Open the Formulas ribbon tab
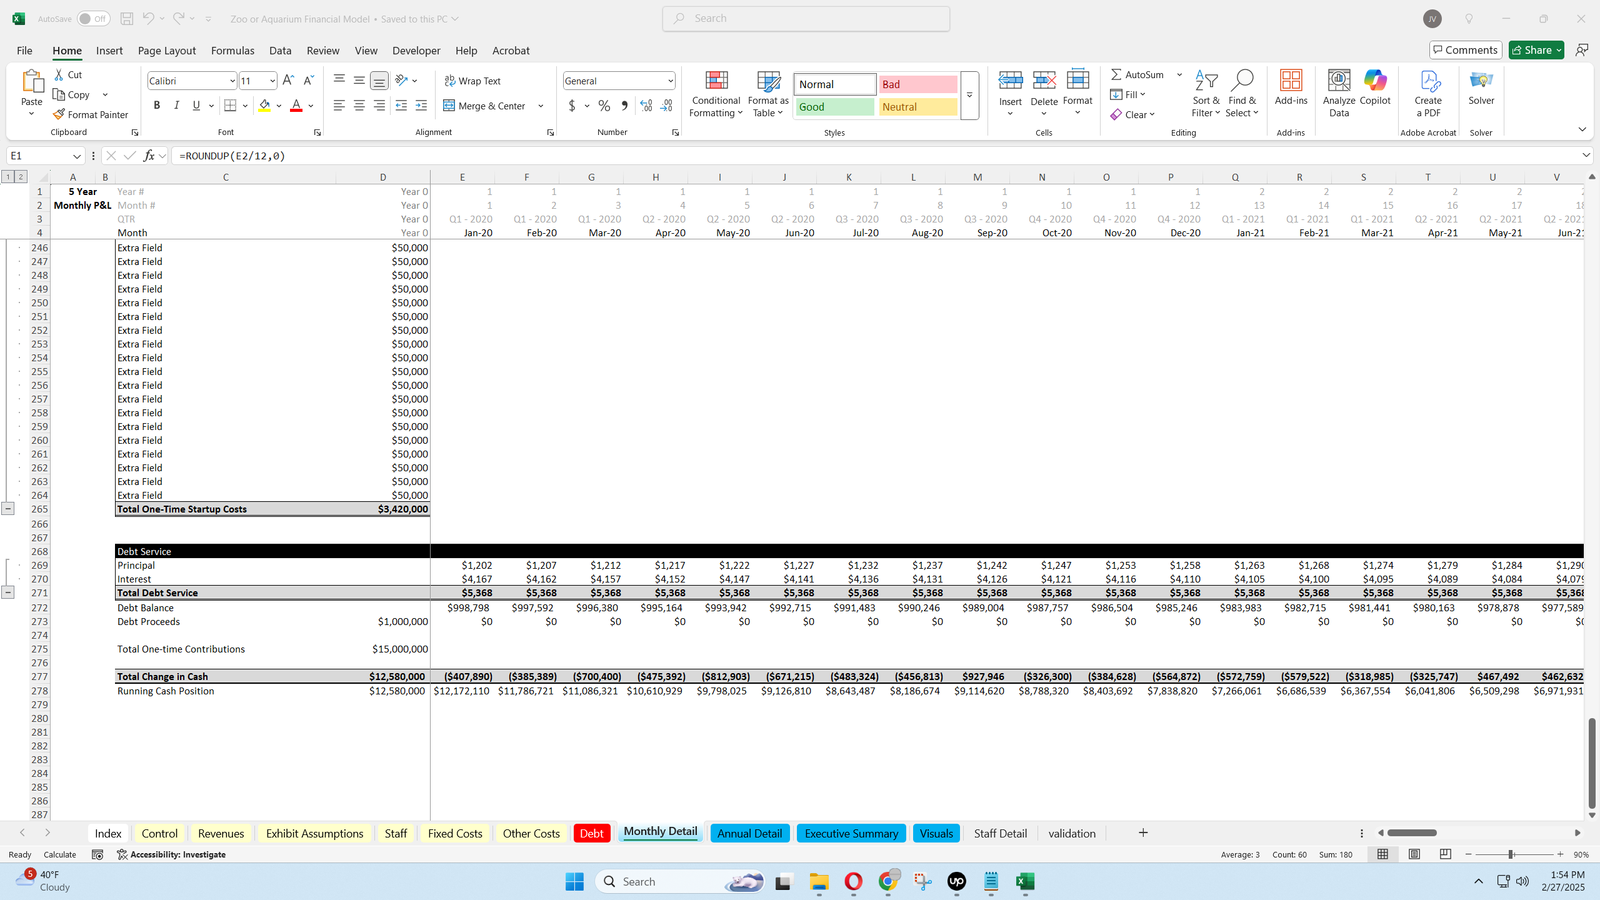 (x=232, y=51)
